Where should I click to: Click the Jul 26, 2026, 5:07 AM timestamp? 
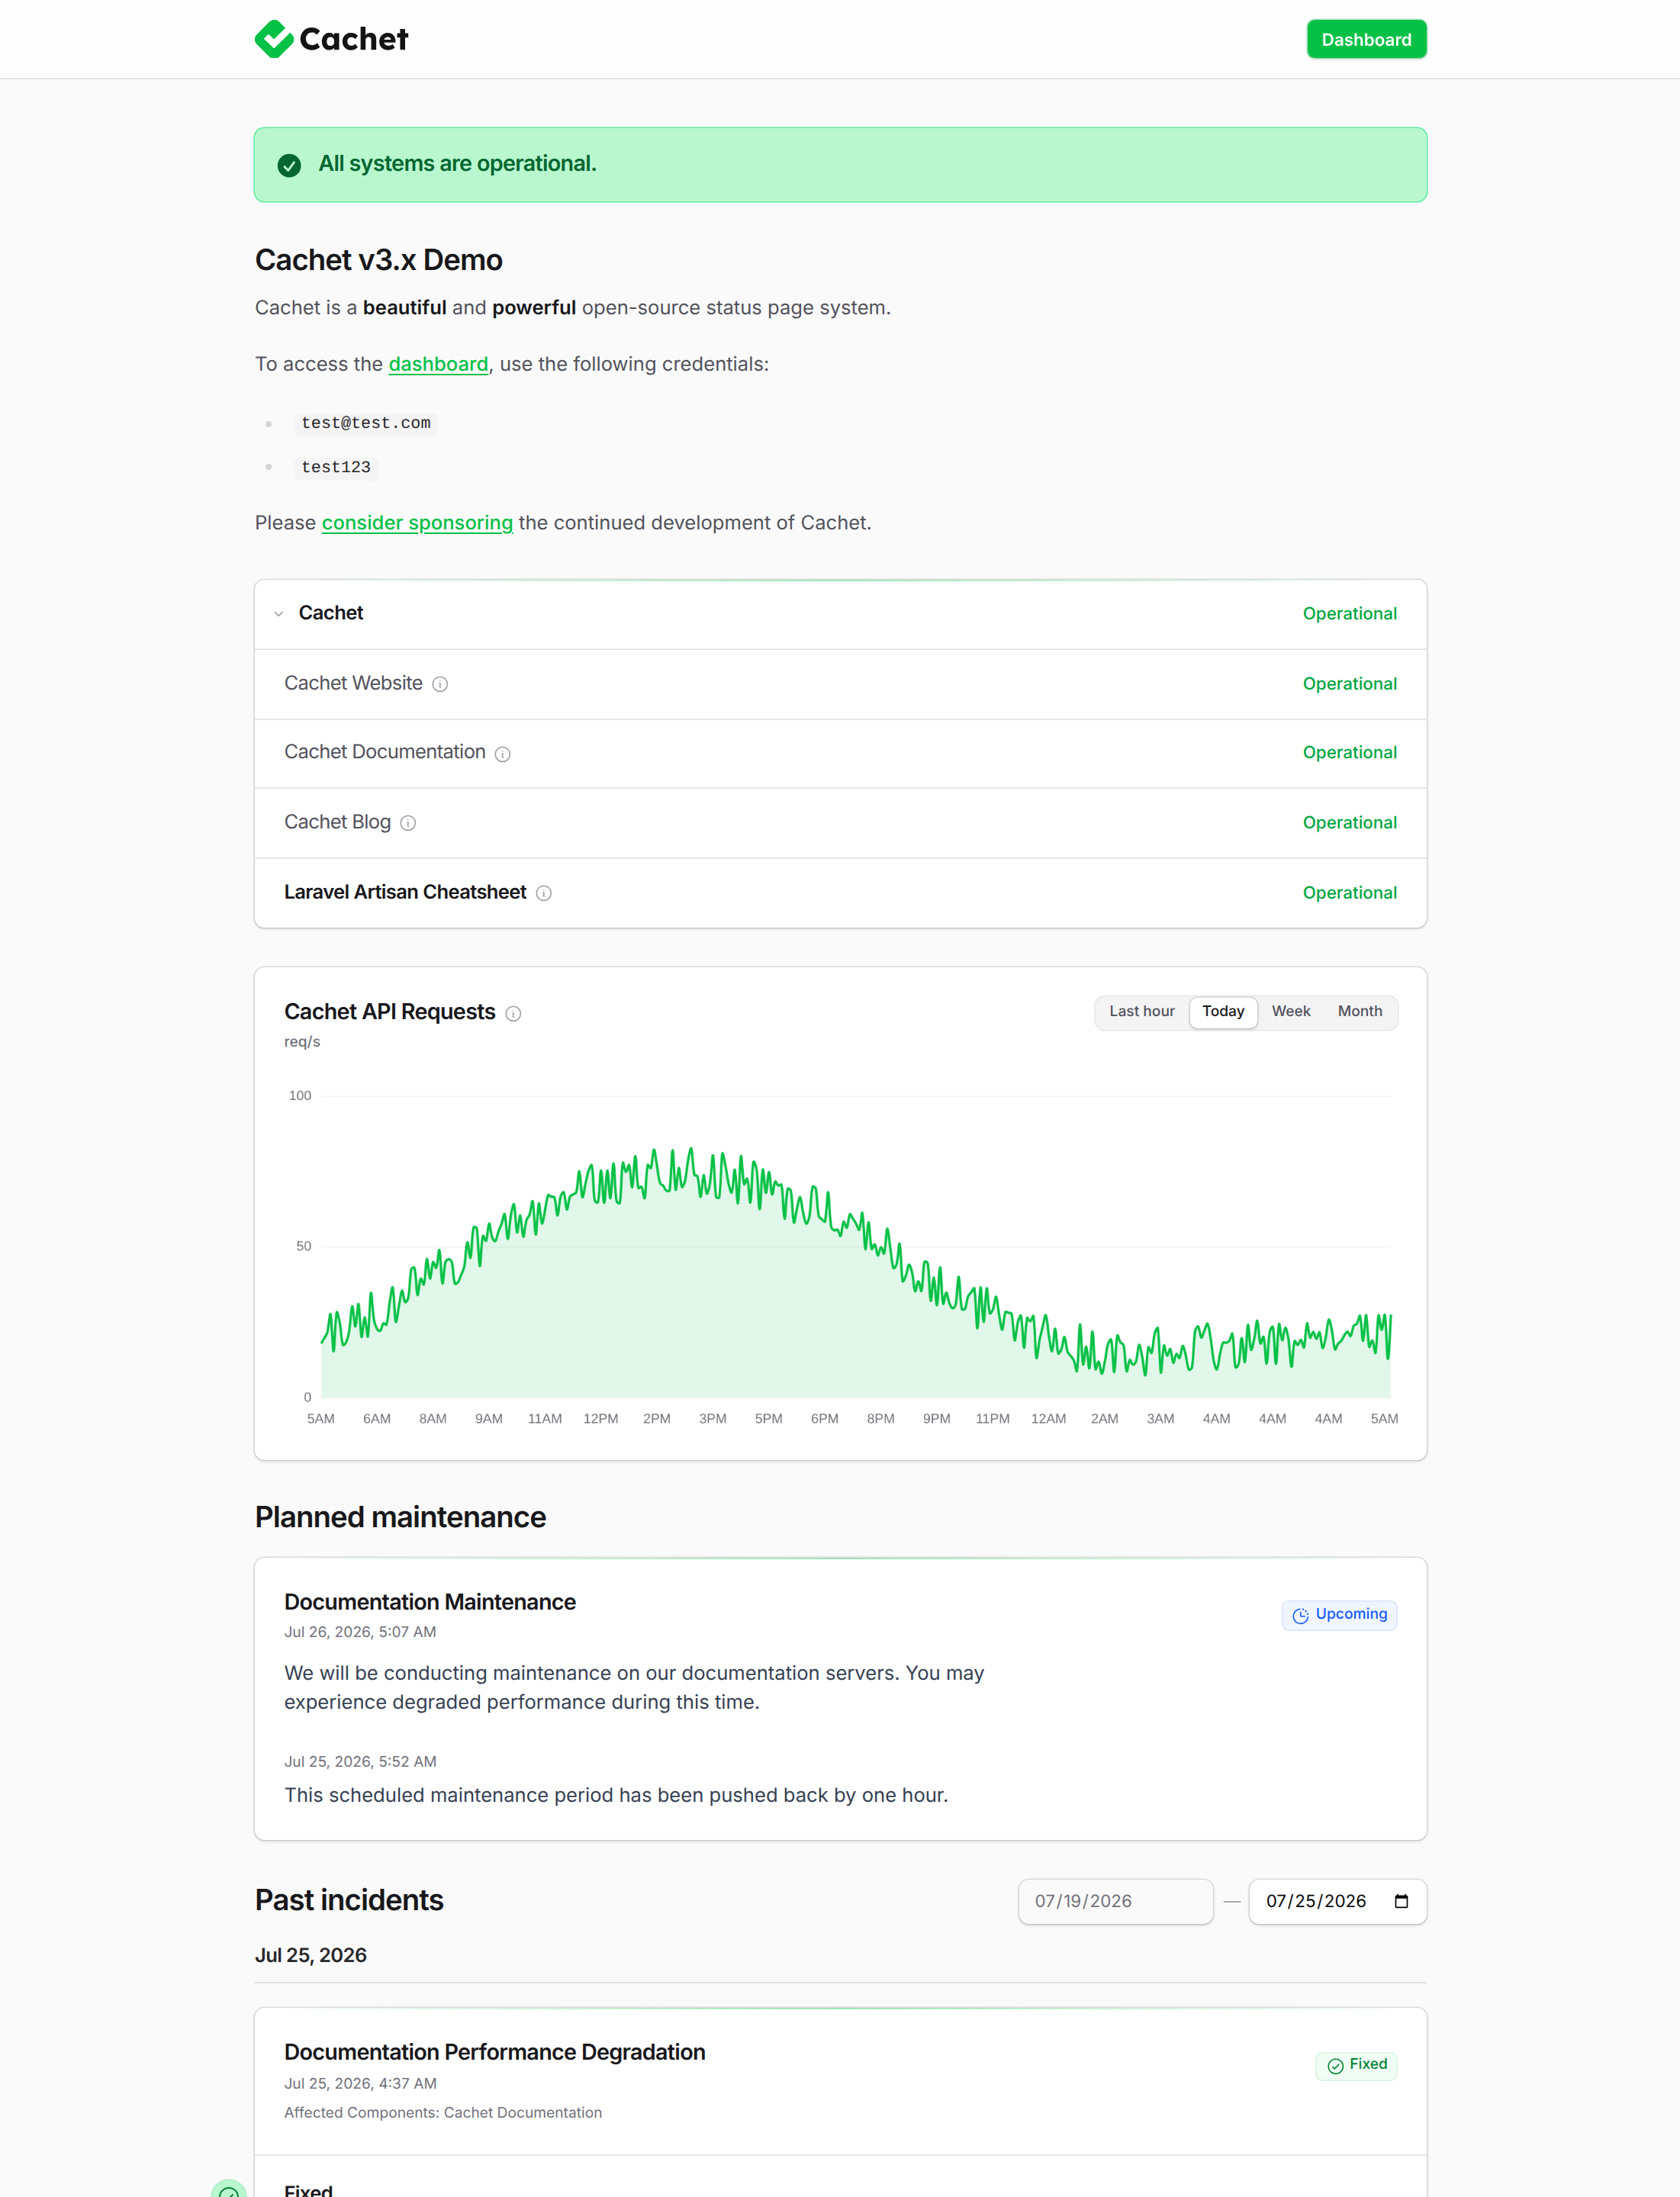pos(360,1632)
